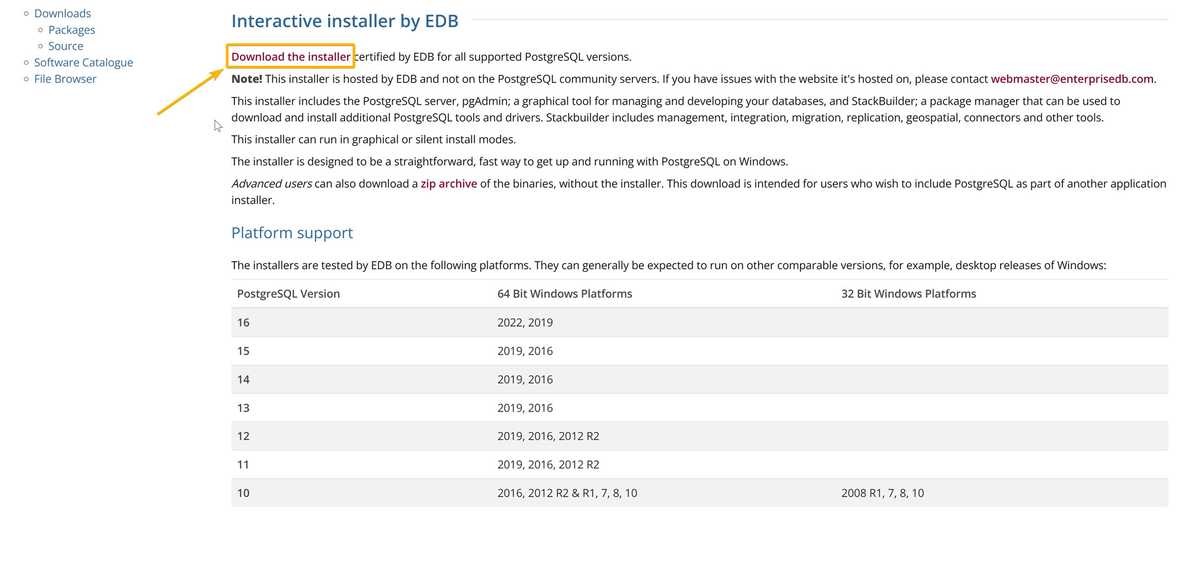The image size is (1200, 563).
Task: Click the PostgreSQL Version column header
Action: [x=288, y=294]
